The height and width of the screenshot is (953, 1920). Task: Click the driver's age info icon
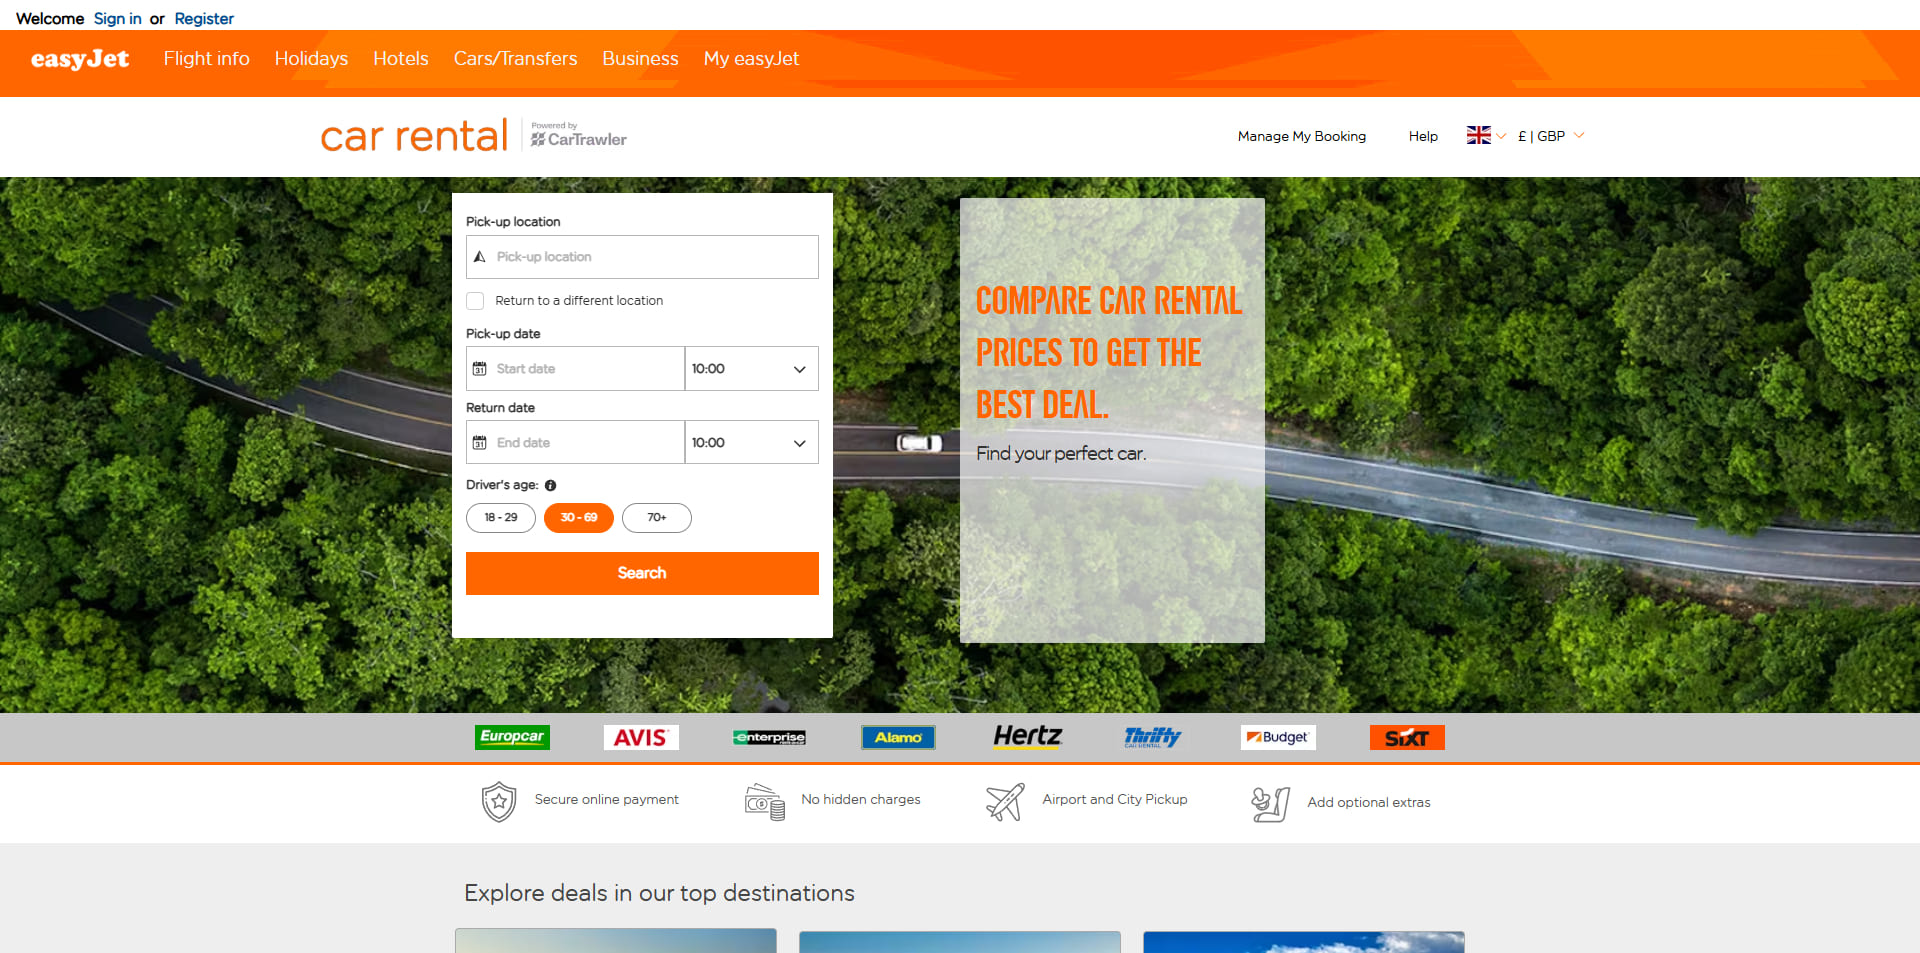point(550,485)
